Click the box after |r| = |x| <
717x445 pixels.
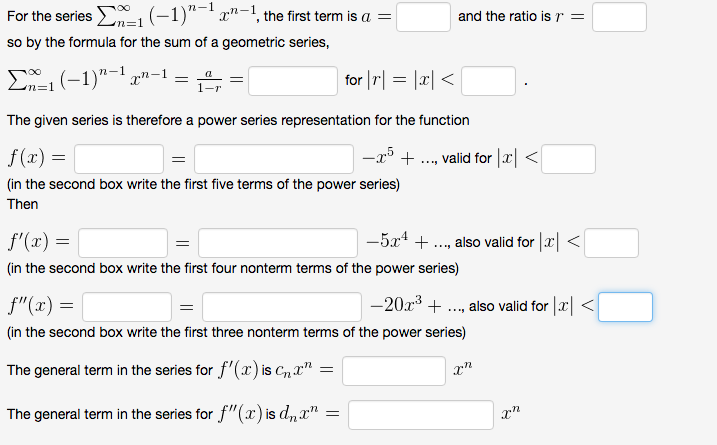tap(488, 81)
